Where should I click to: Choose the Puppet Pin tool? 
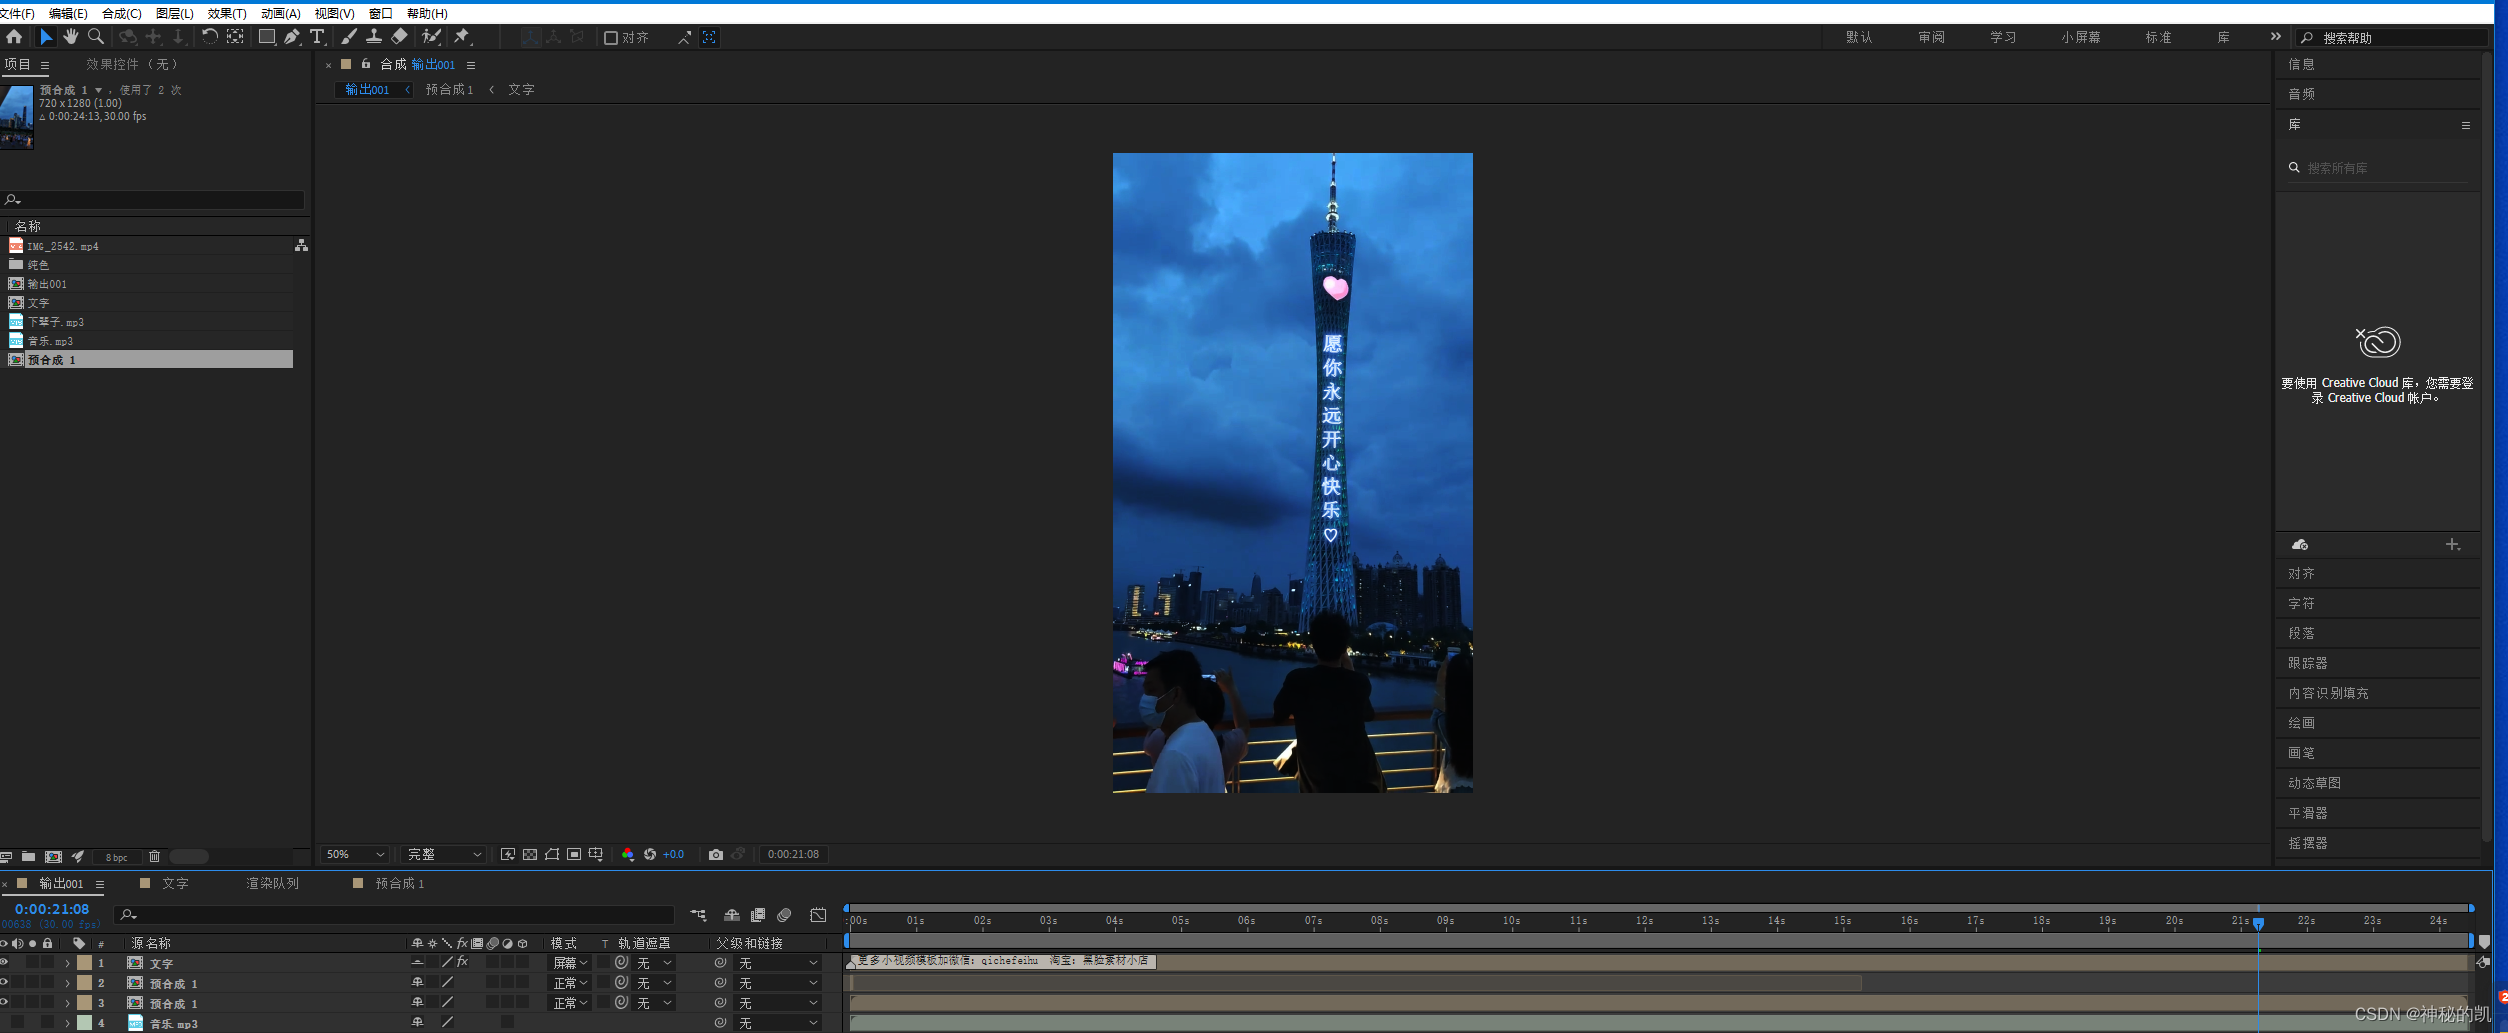pyautogui.click(x=462, y=37)
